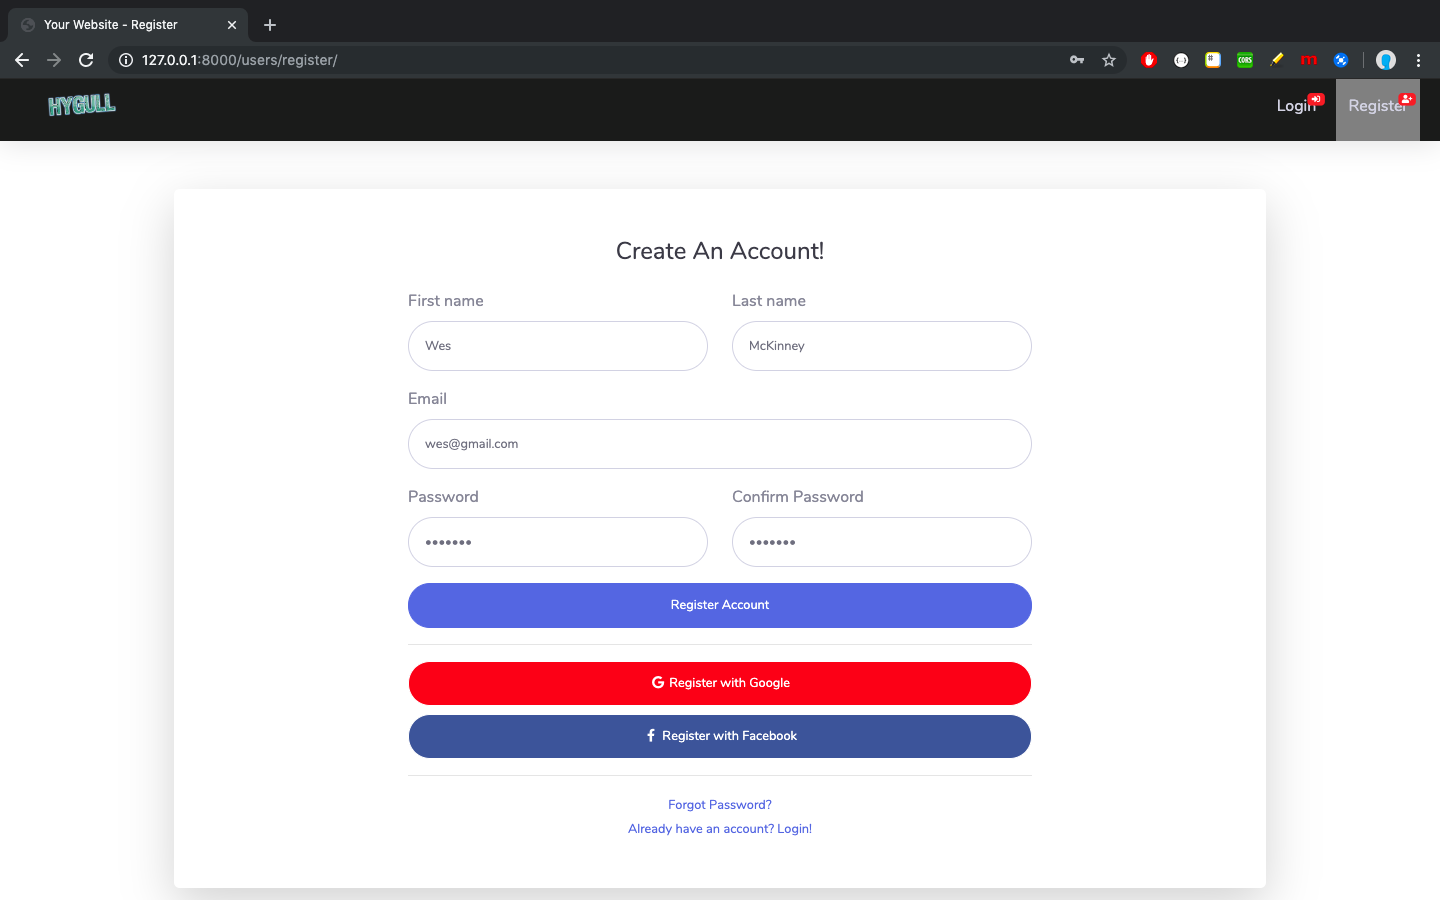This screenshot has width=1440, height=900.
Task: Register with Google button
Action: coord(720,683)
